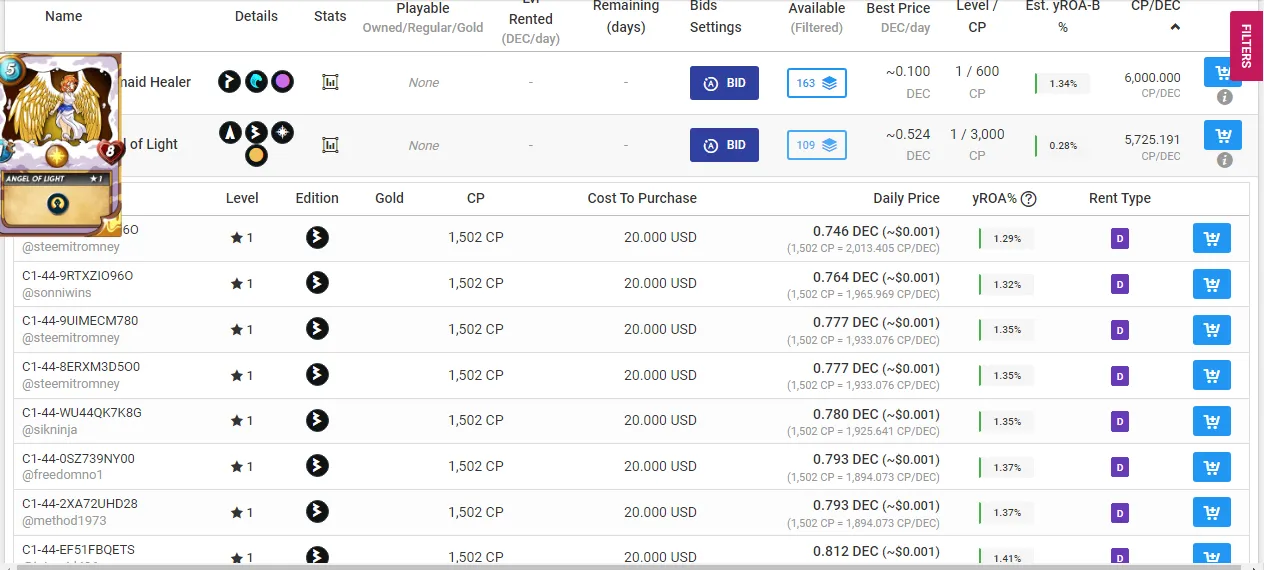Screen dimensions: 1264x570
Task: Click rent type D badge for sikninja row
Action: pyautogui.click(x=1120, y=421)
